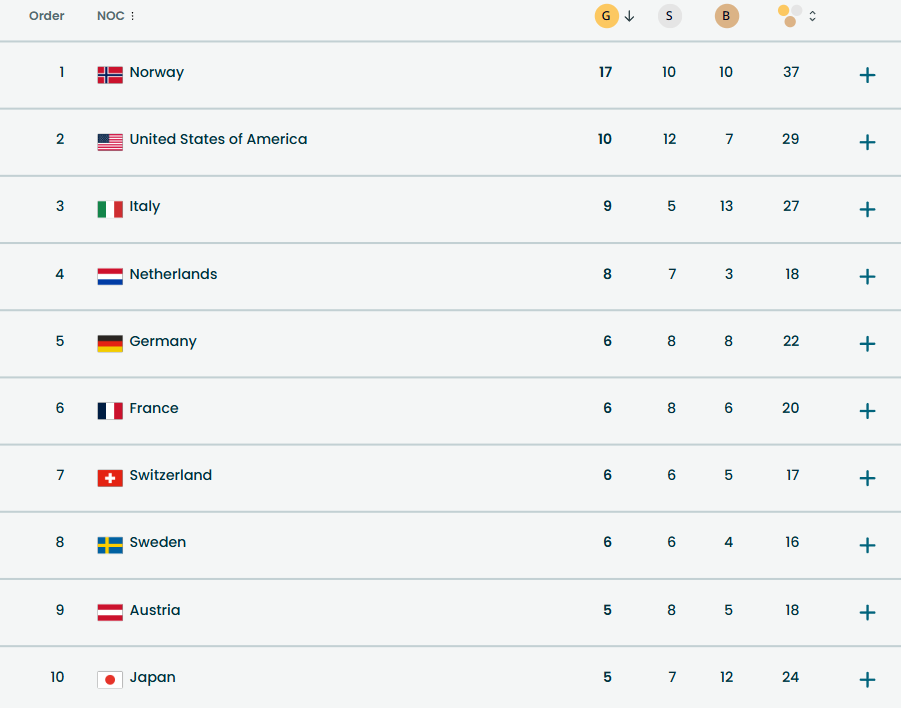The width and height of the screenshot is (901, 708).
Task: Expand Norway's medal details row
Action: 867,75
